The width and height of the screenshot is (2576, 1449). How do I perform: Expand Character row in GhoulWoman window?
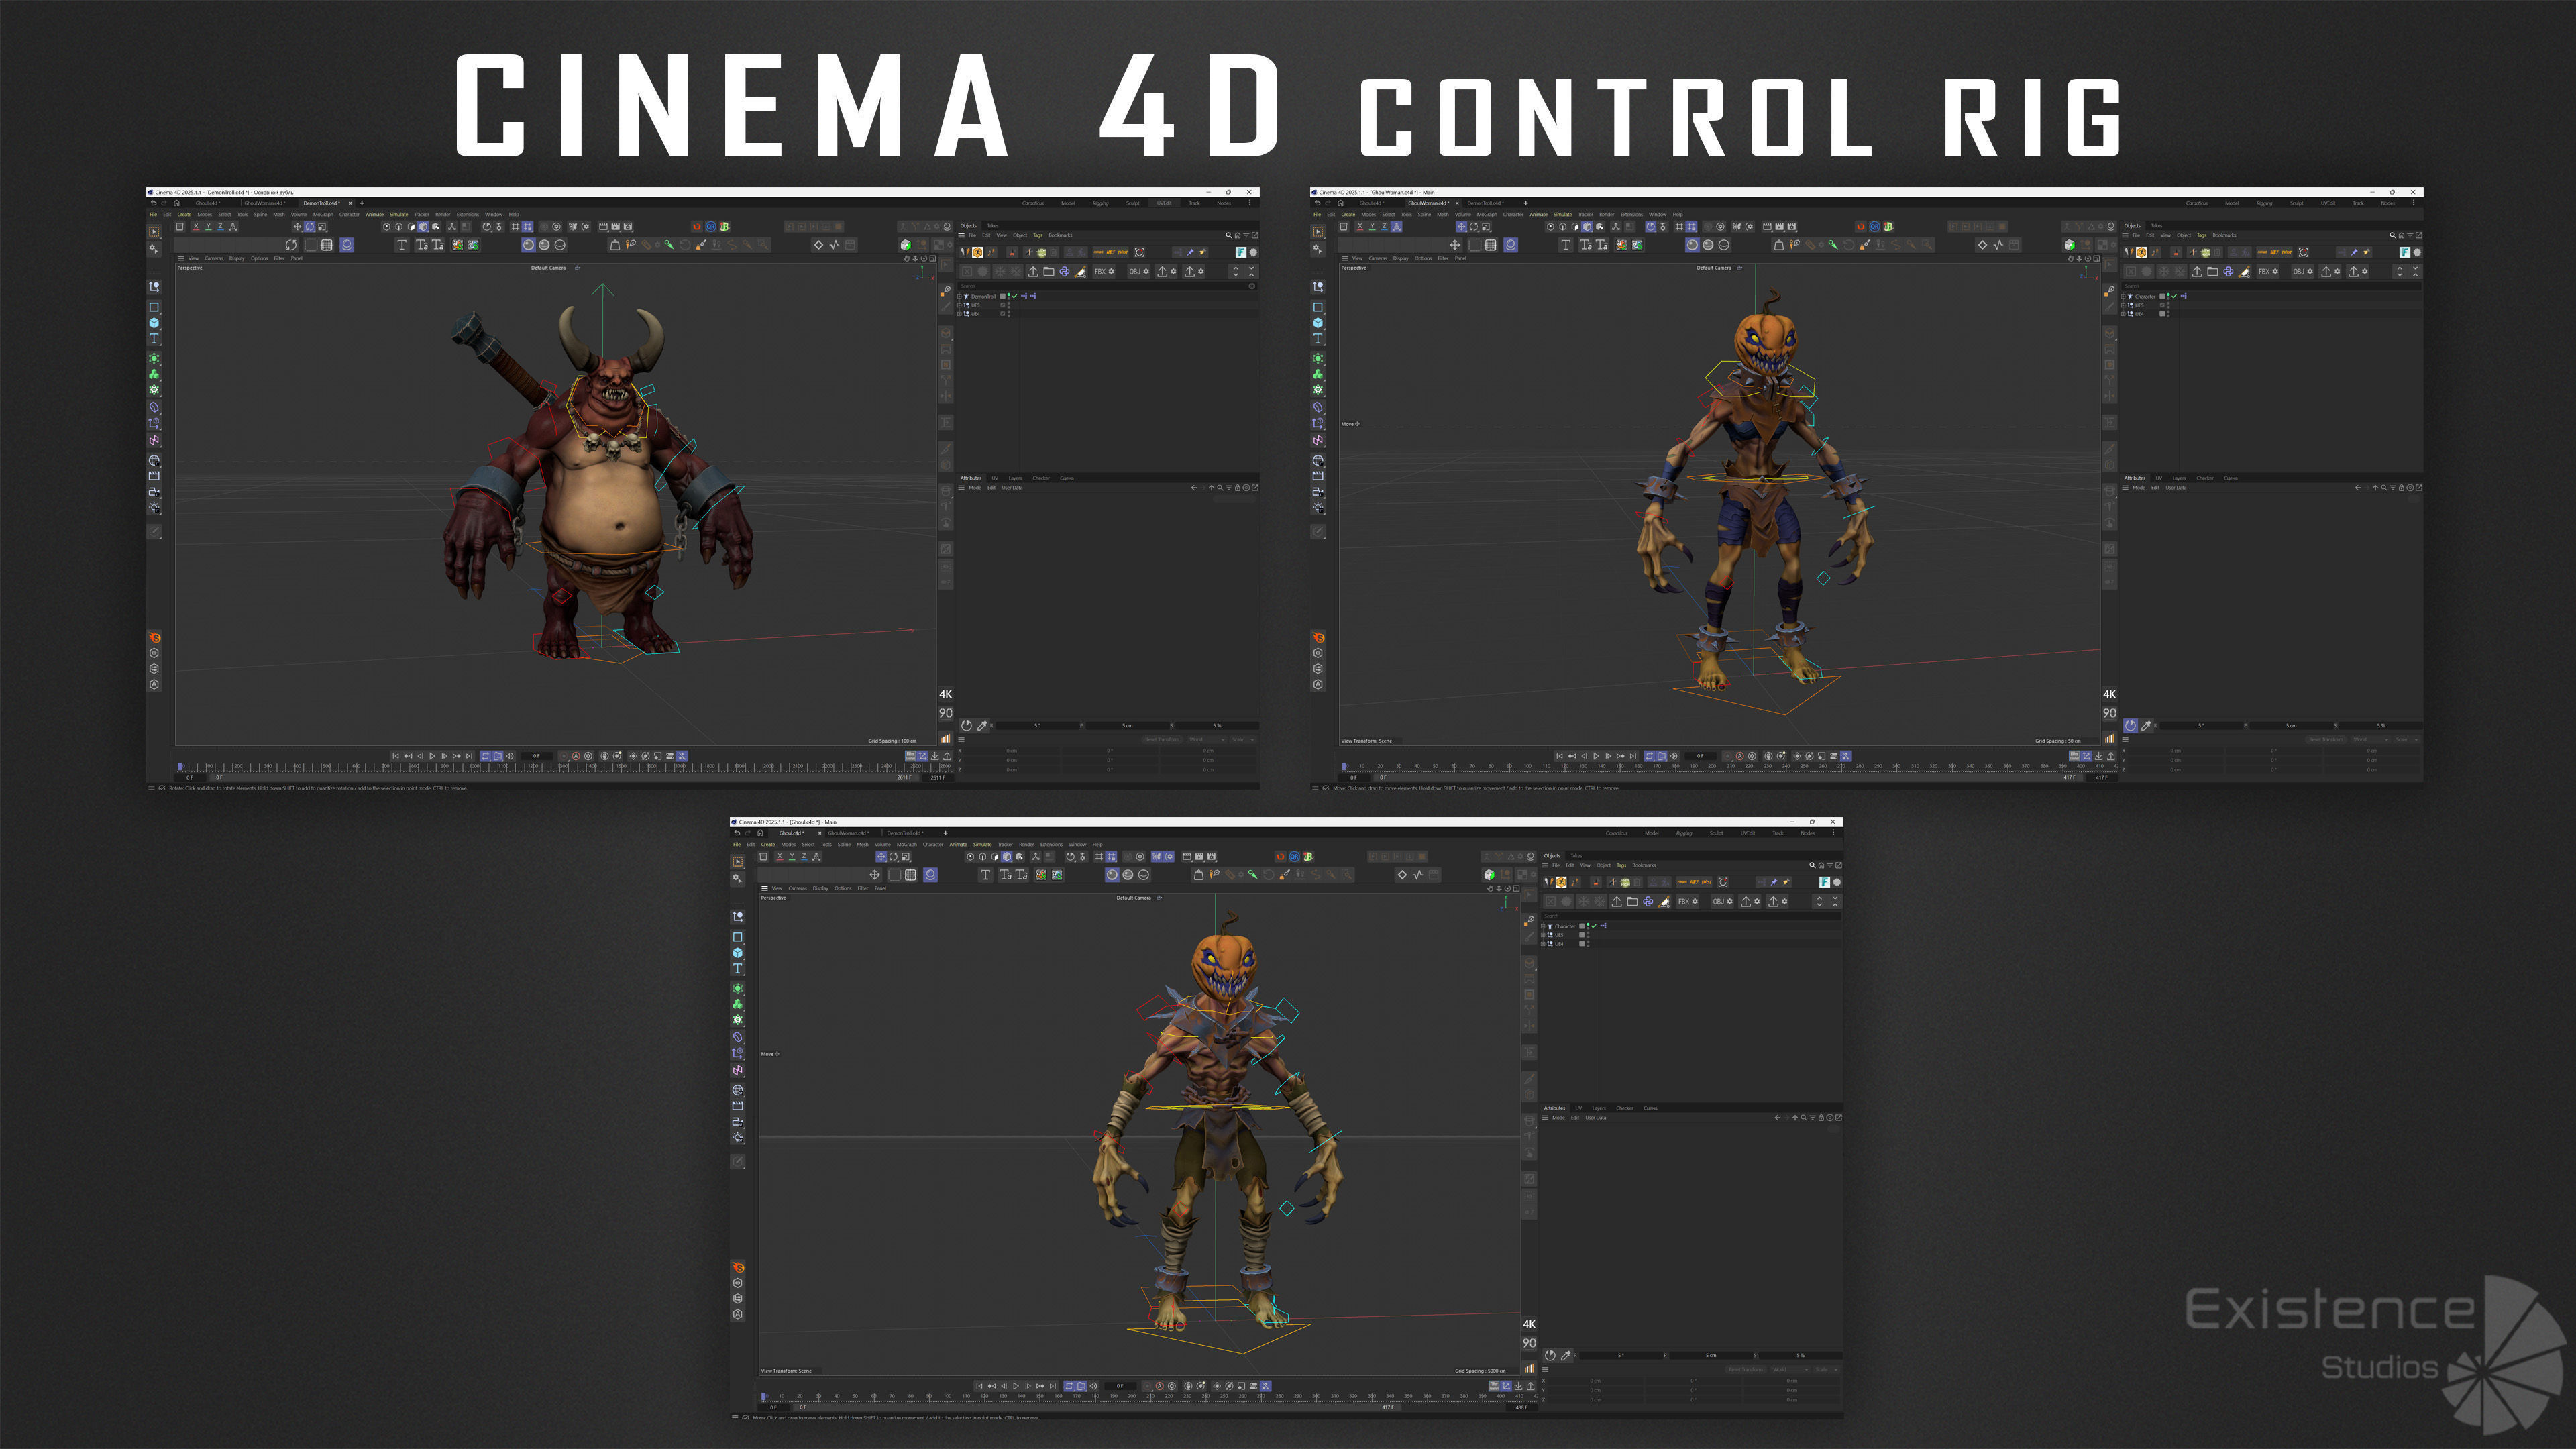pyautogui.click(x=2123, y=296)
